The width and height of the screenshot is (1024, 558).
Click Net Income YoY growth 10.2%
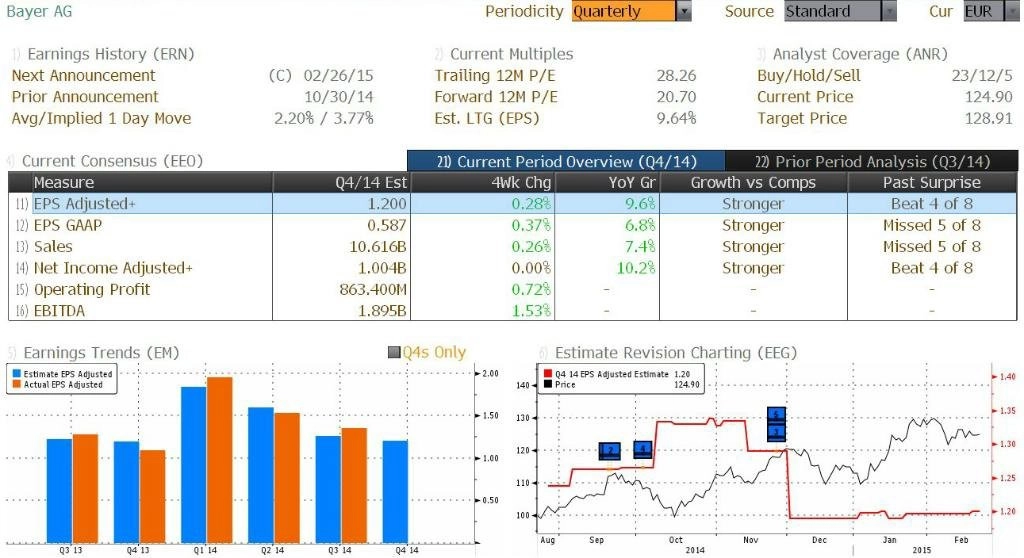(x=636, y=268)
